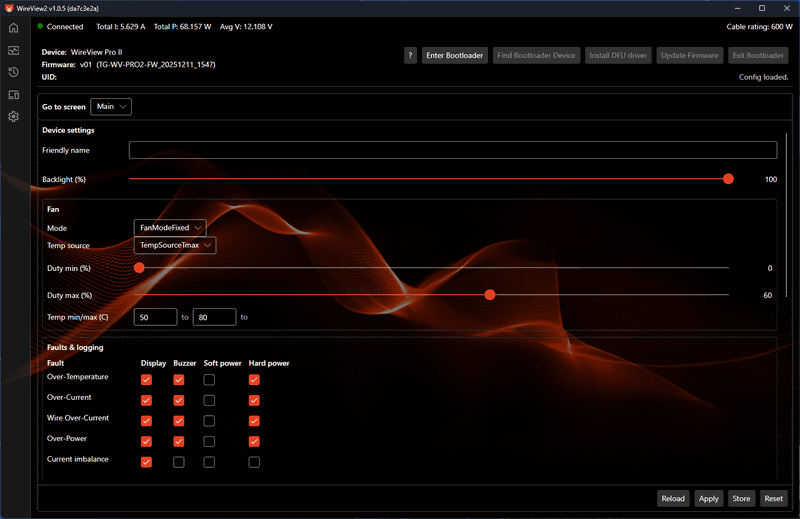Maximize the WireView2 window
The width and height of the screenshot is (800, 519).
762,8
